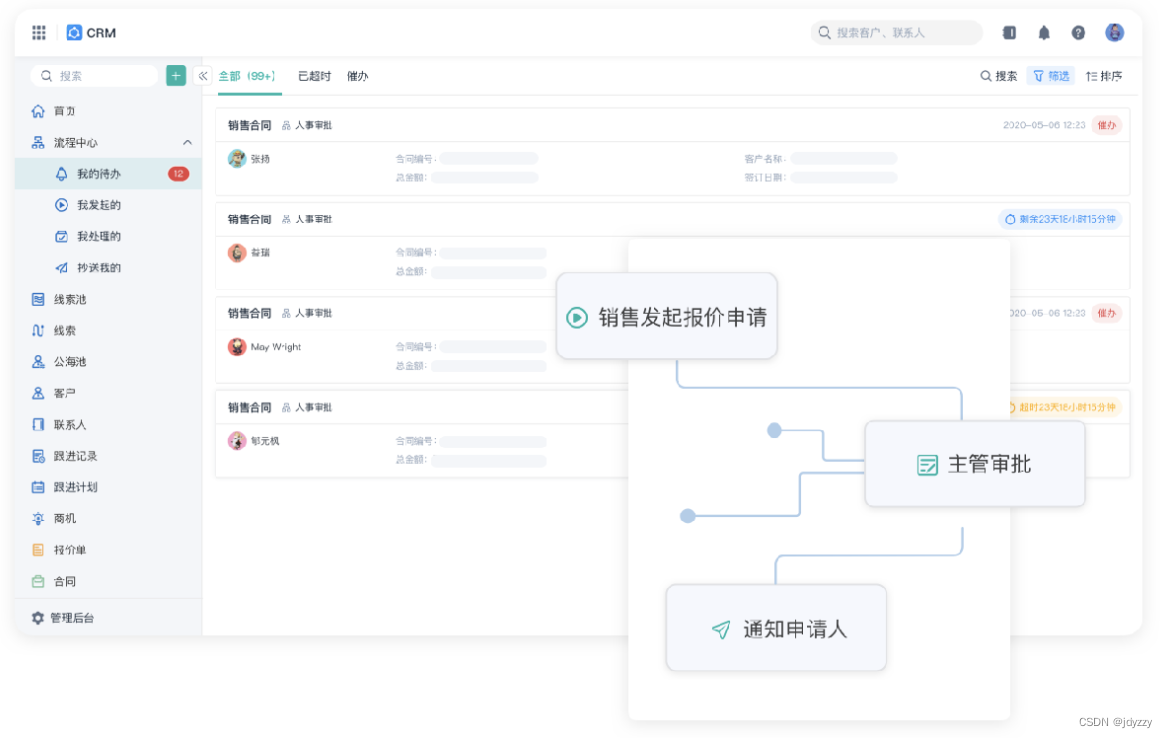1168x738 pixels.
Task: Click 销售合同 title on first card
Action: pos(250,125)
